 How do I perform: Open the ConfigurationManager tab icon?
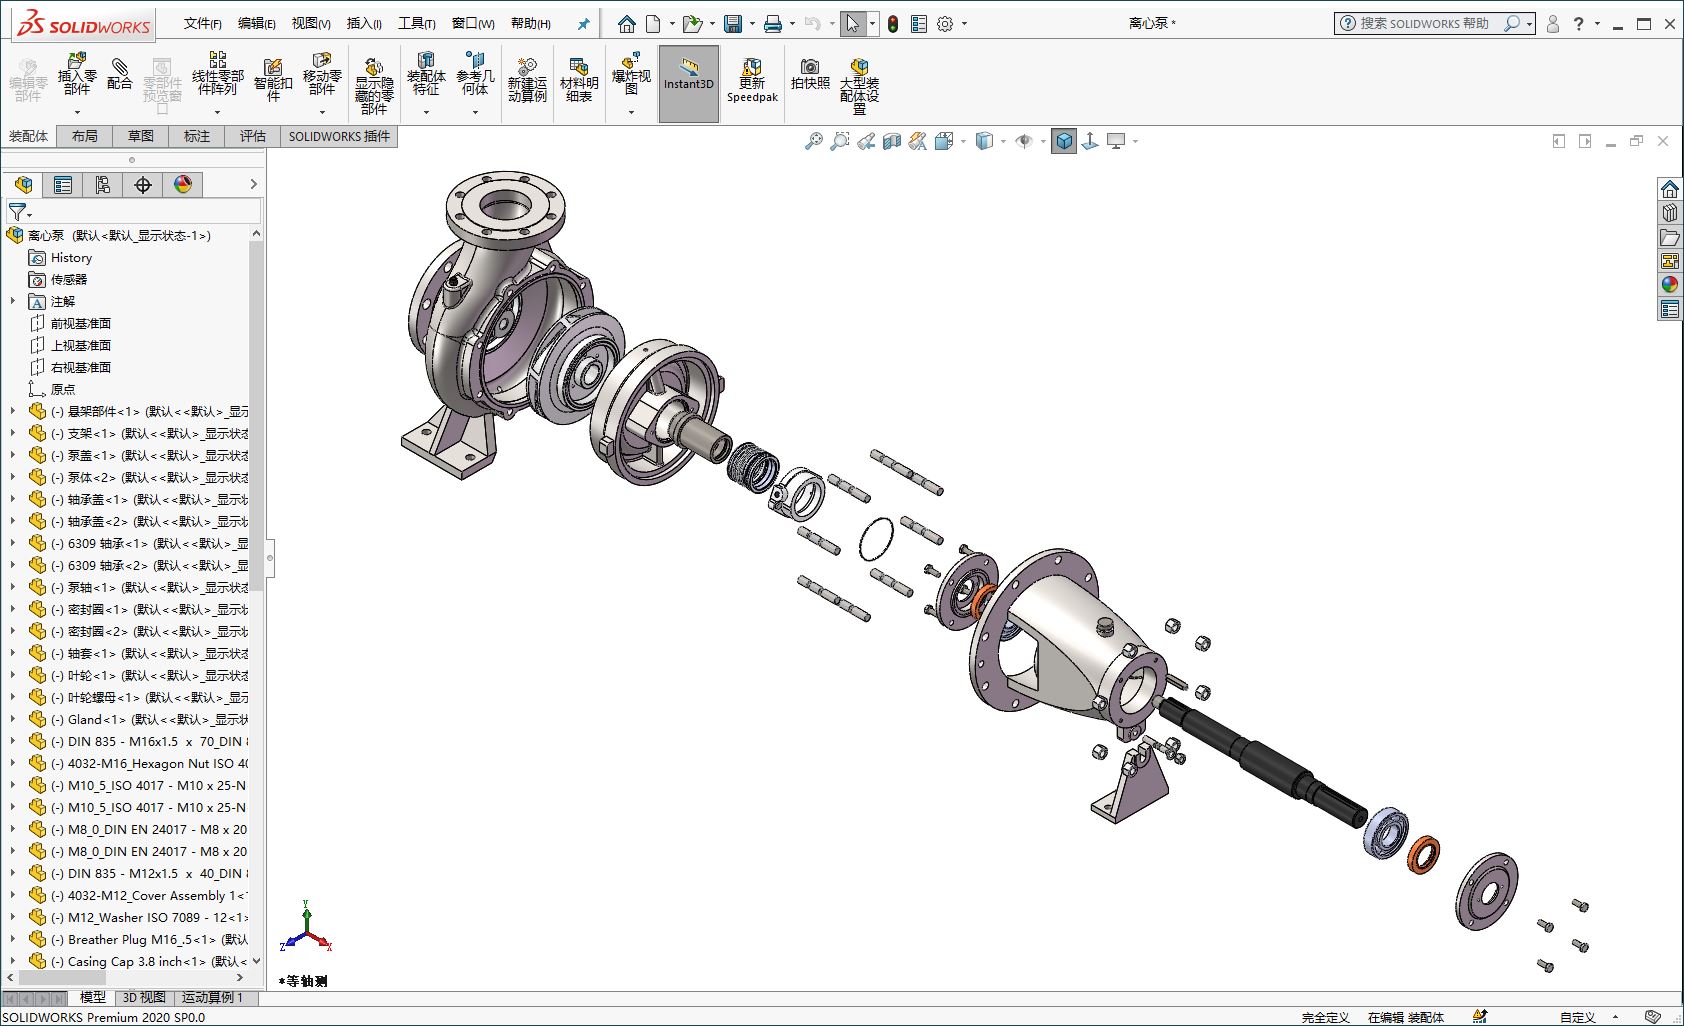[x=103, y=184]
